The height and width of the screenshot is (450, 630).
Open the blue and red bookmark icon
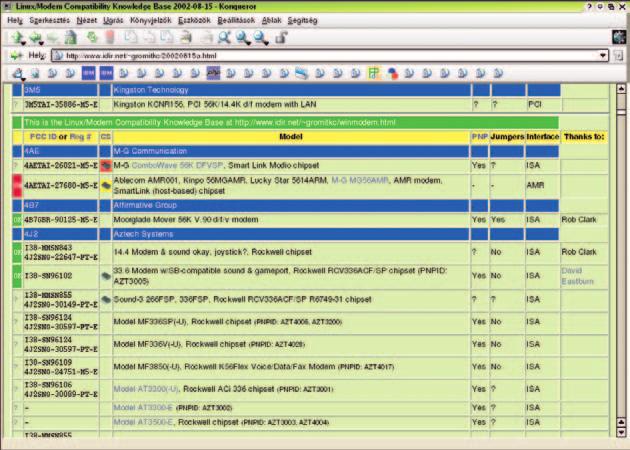pos(392,74)
